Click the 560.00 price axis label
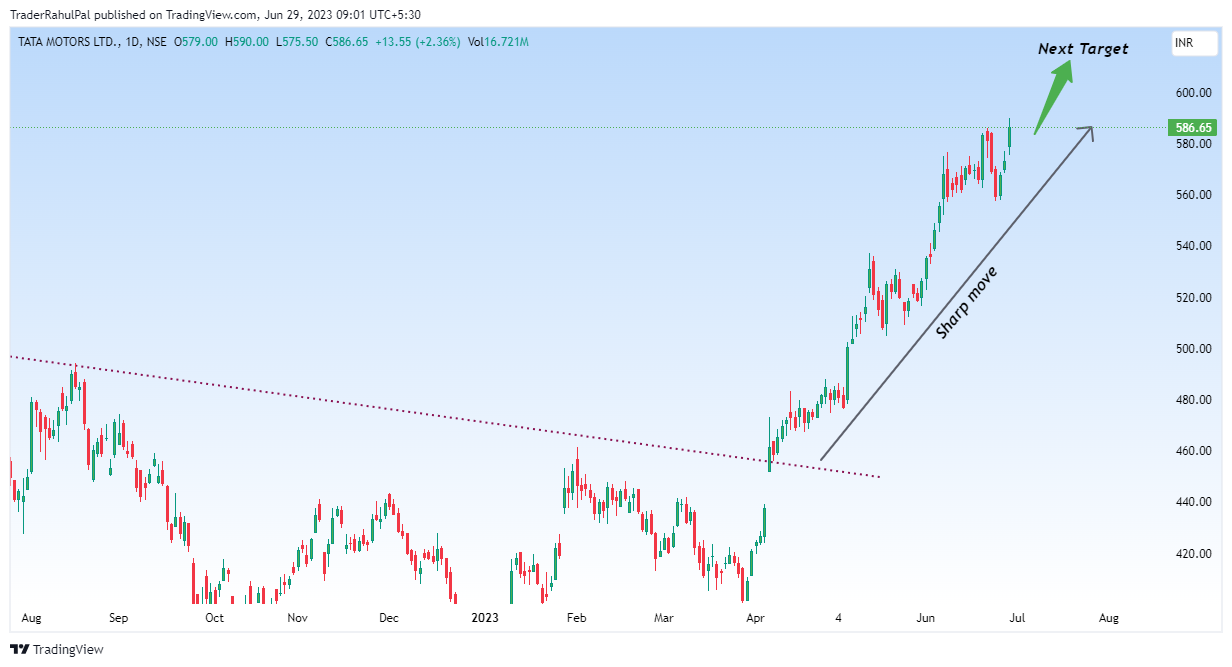Image resolution: width=1232 pixels, height=667 pixels. click(x=1194, y=195)
